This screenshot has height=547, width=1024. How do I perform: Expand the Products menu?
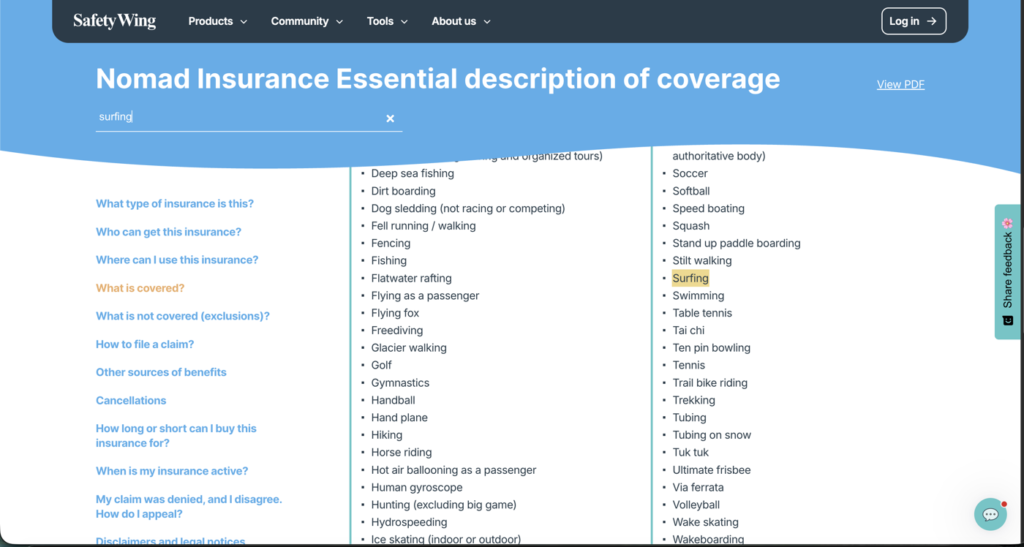[217, 21]
